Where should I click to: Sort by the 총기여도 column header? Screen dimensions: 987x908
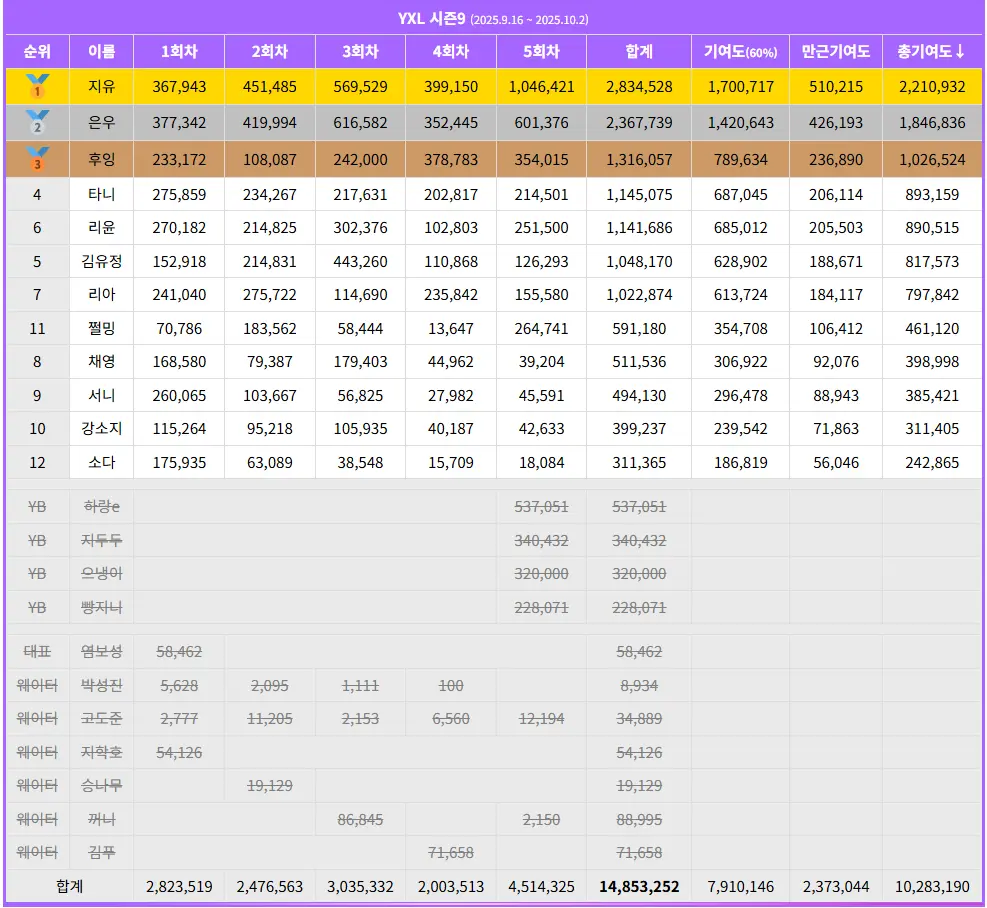click(x=931, y=51)
